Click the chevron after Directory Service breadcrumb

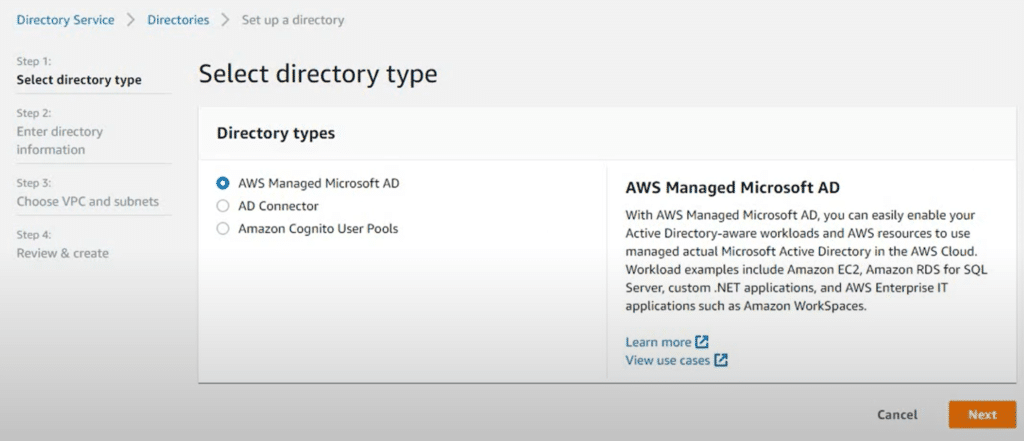tap(131, 20)
